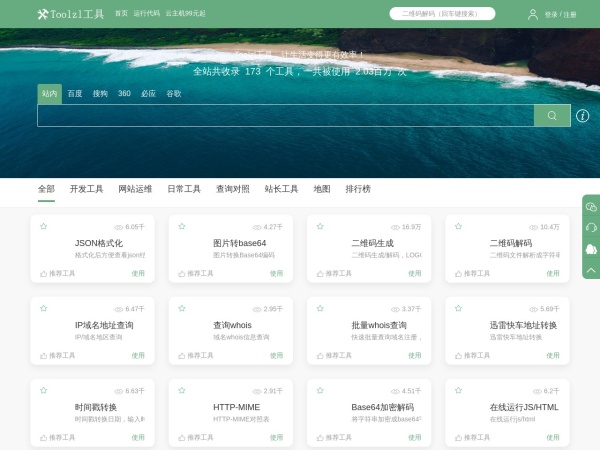This screenshot has height=450, width=600.
Task: Open WeChat icon in right sidebar
Action: 591,206
